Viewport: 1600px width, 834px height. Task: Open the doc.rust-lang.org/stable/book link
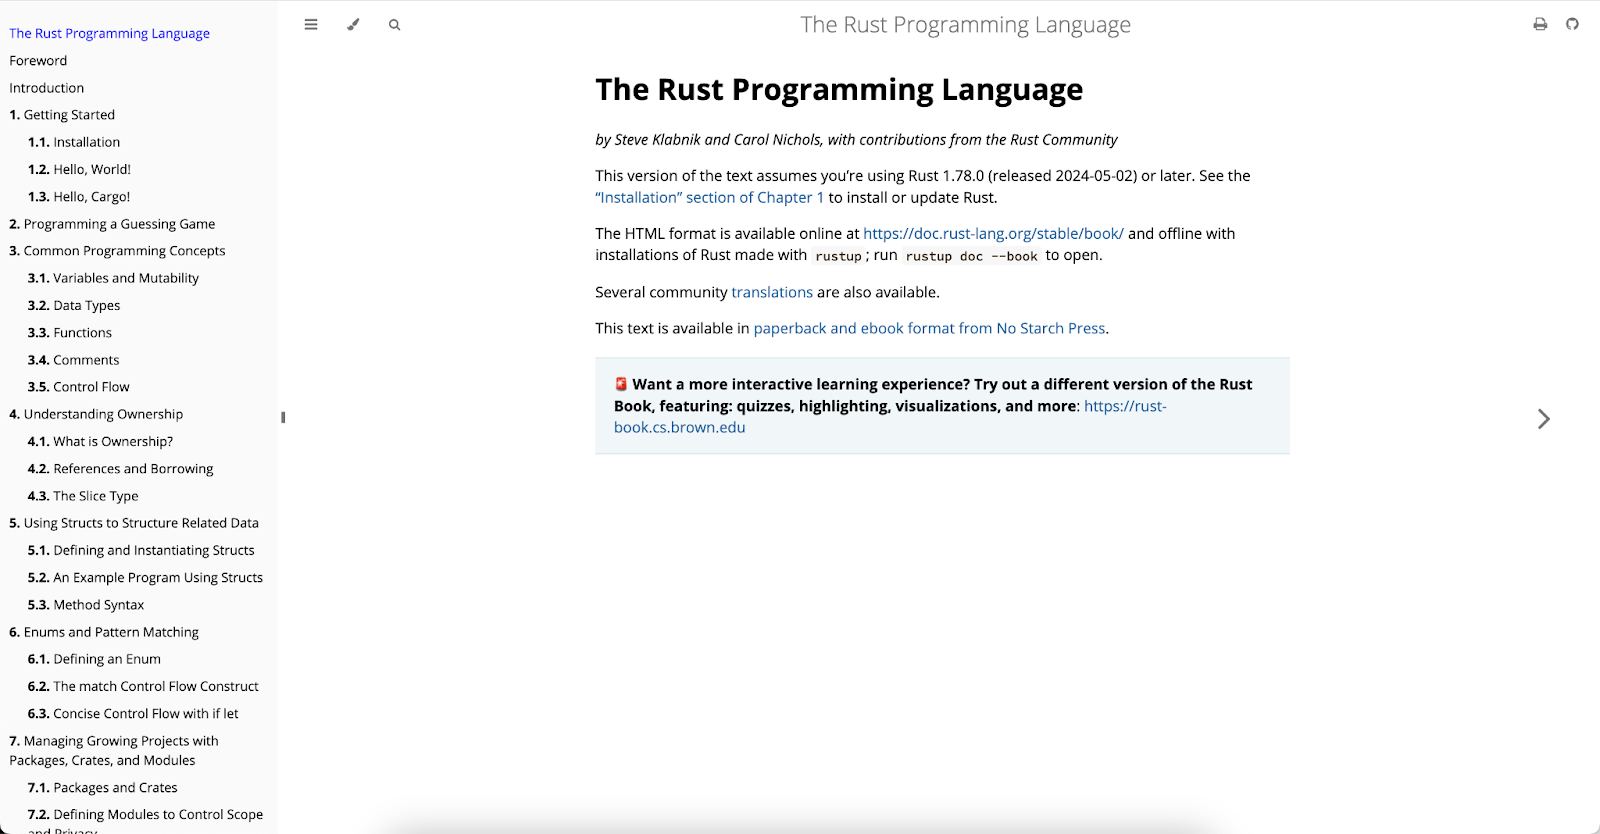click(x=994, y=234)
